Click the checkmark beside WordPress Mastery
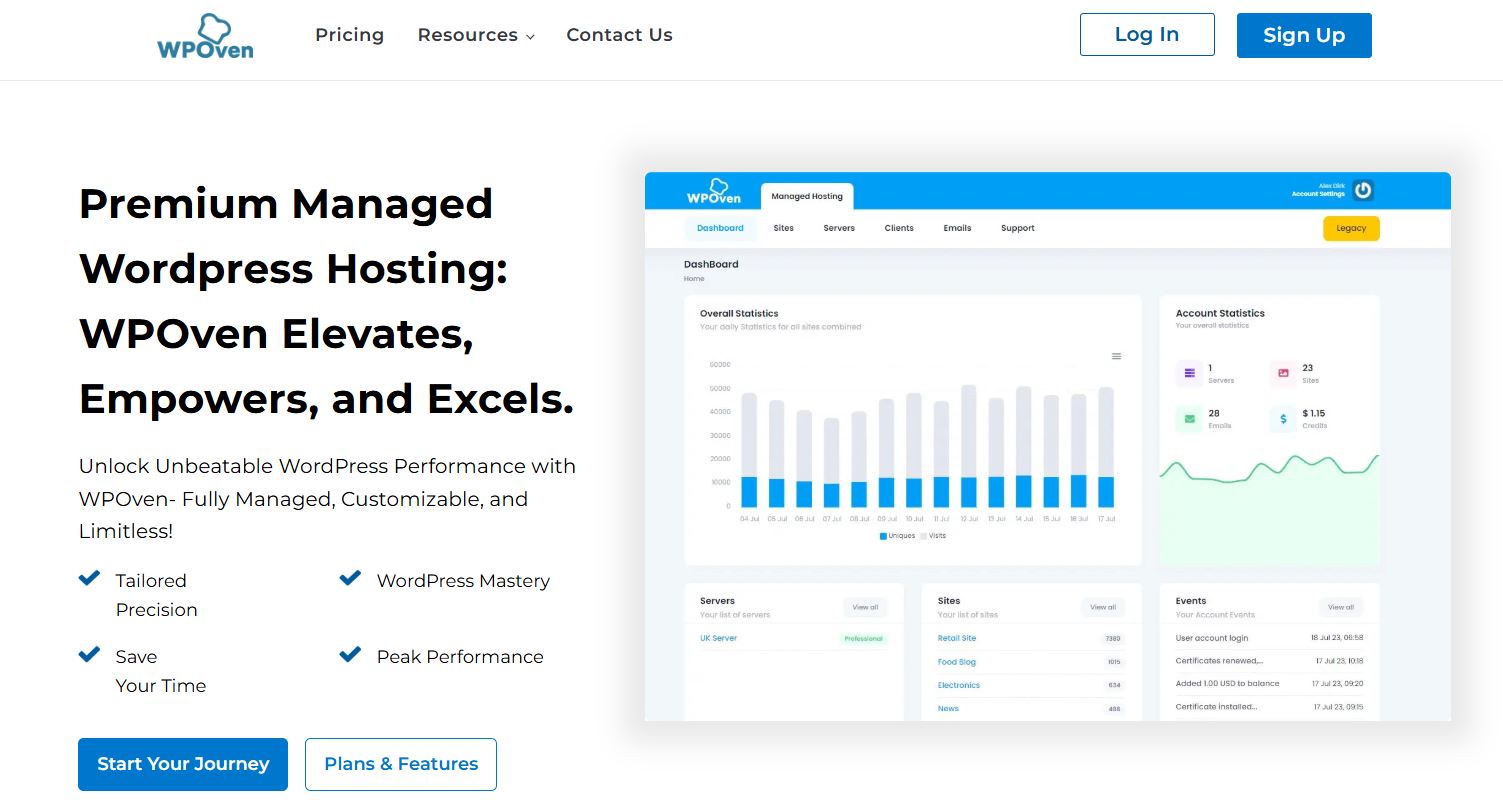The image size is (1503, 808). coord(350,578)
